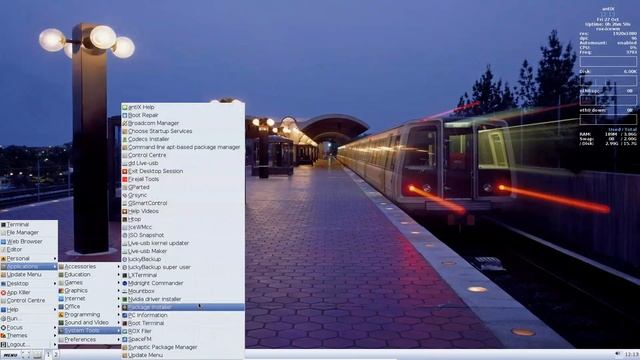Launch Editor from the main menu

point(29,249)
